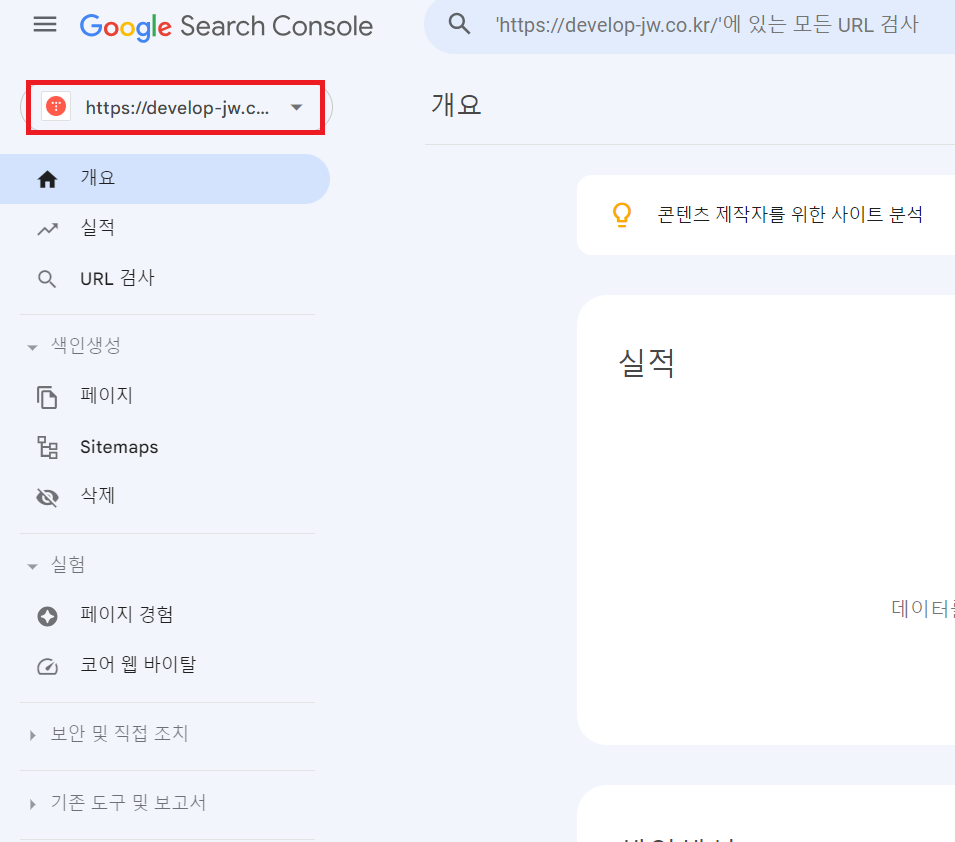This screenshot has height=842, width=955.
Task: Click the crossed-eye icon beside 삭제
Action: pos(48,497)
